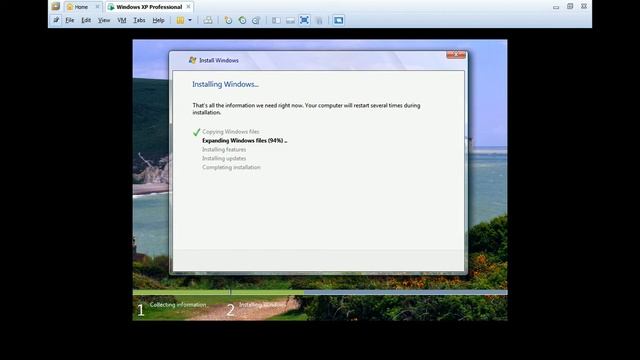The width and height of the screenshot is (640, 360).
Task: Toggle the thumbnail bar icon
Action: pos(290,20)
